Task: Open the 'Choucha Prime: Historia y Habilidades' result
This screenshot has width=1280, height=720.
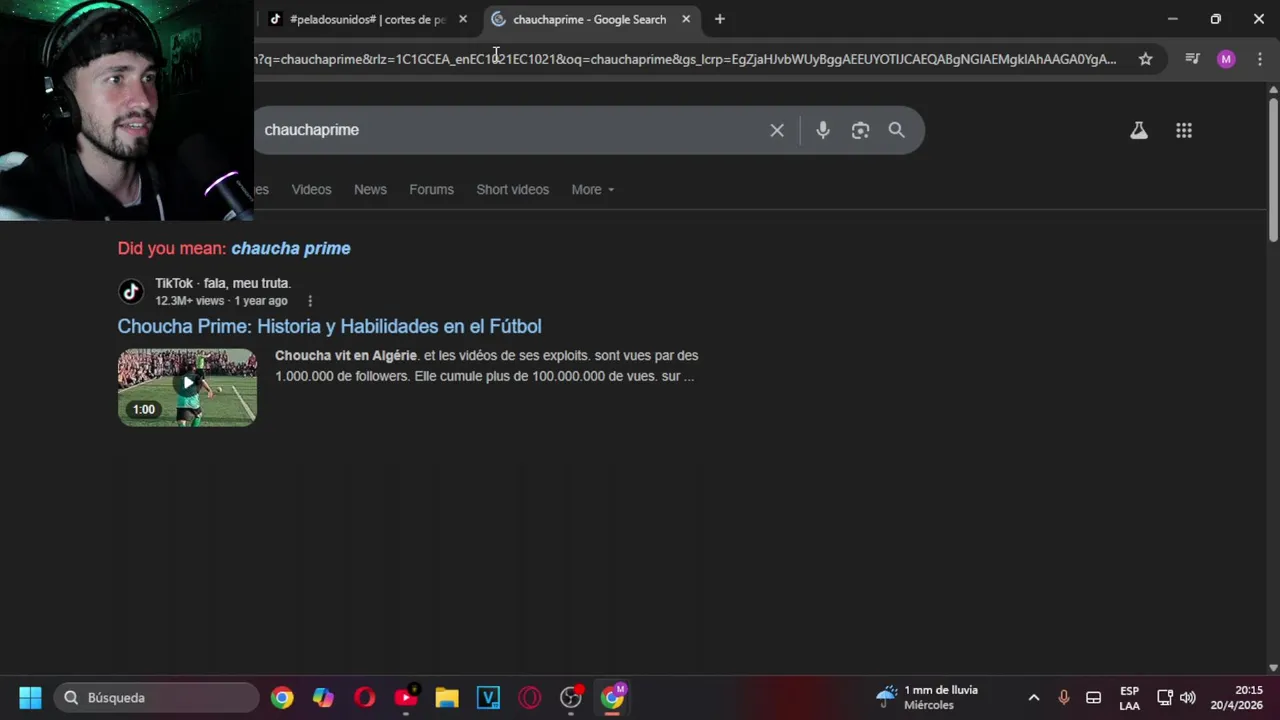Action: [x=329, y=326]
